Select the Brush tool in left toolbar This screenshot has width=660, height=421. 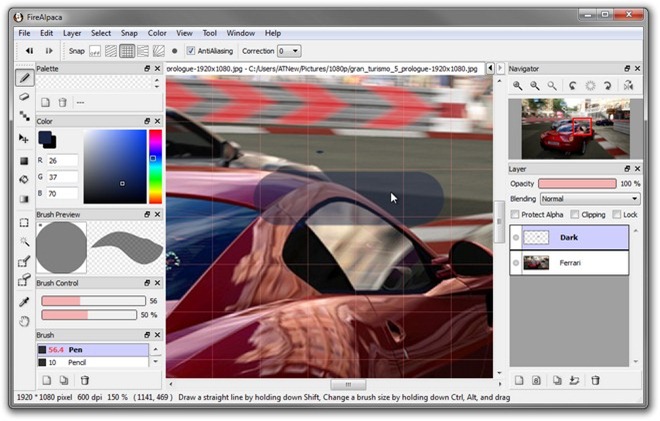click(x=25, y=77)
